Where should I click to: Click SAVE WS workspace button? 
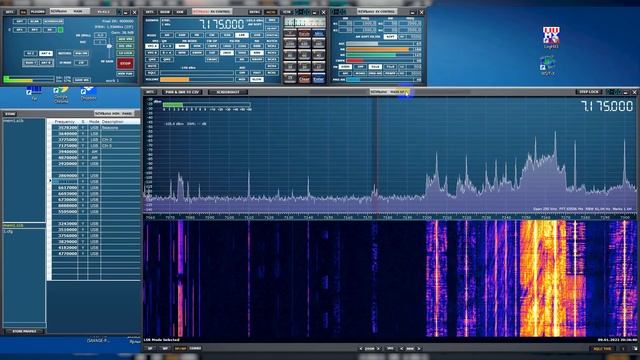point(82,80)
